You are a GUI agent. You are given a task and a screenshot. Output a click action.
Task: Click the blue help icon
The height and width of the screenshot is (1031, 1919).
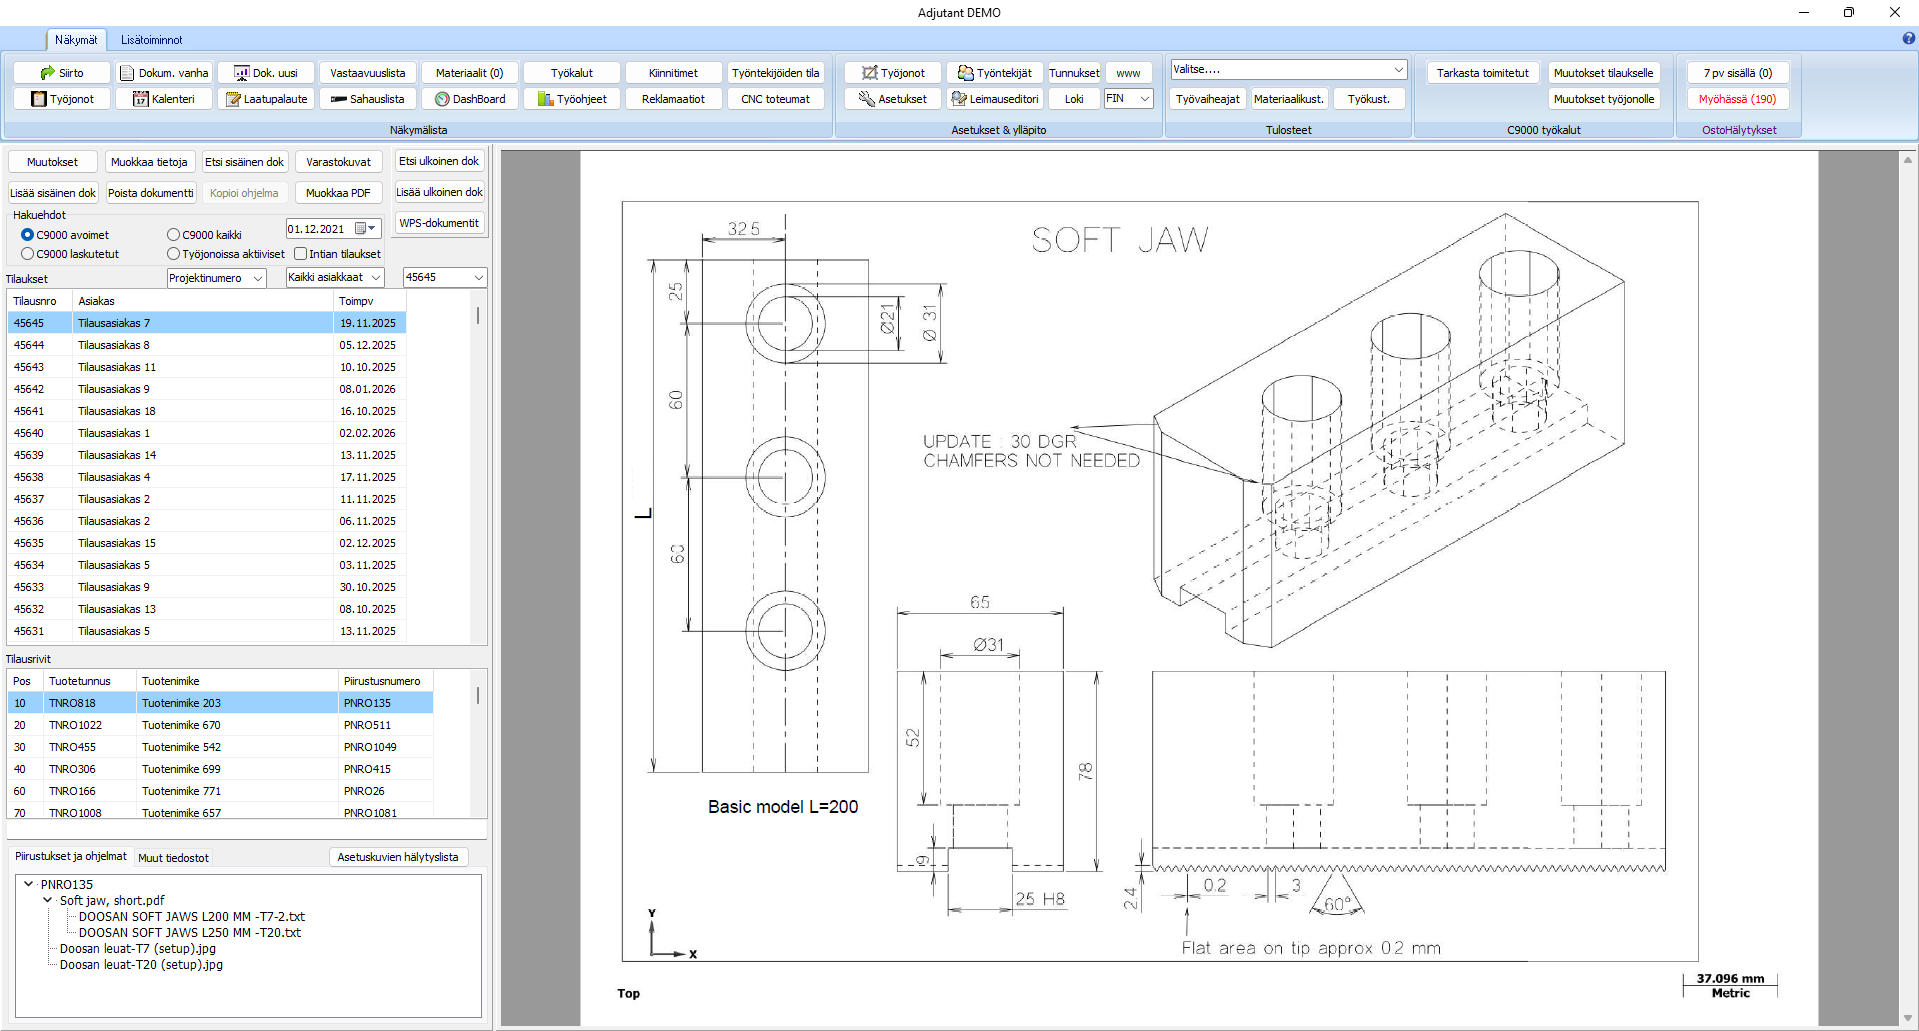coord(1909,38)
